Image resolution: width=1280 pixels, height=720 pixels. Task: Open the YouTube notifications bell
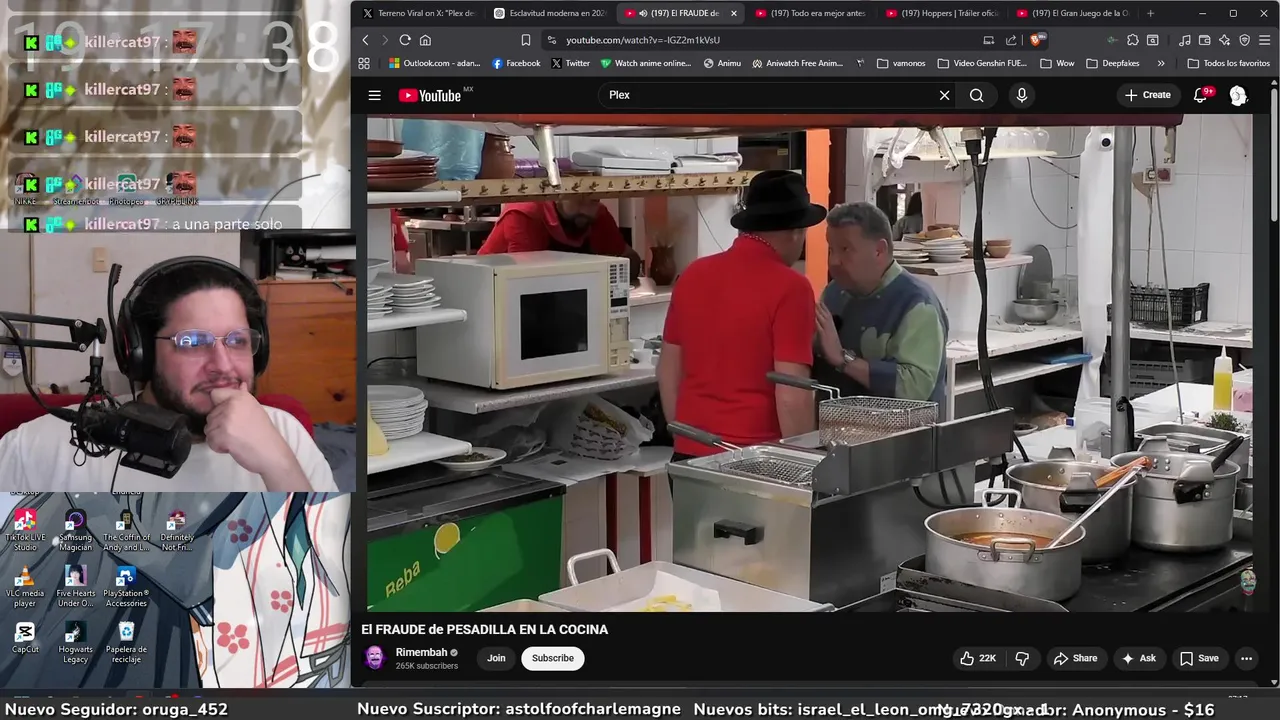click(x=1201, y=95)
